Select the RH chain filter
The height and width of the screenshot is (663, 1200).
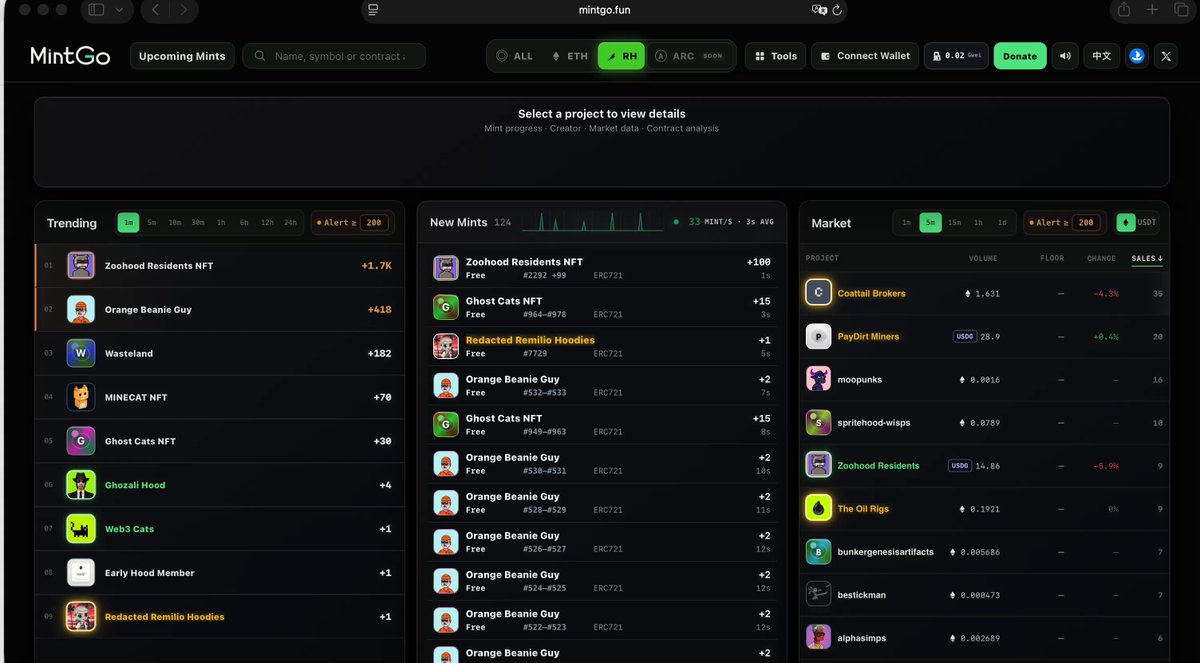click(621, 56)
